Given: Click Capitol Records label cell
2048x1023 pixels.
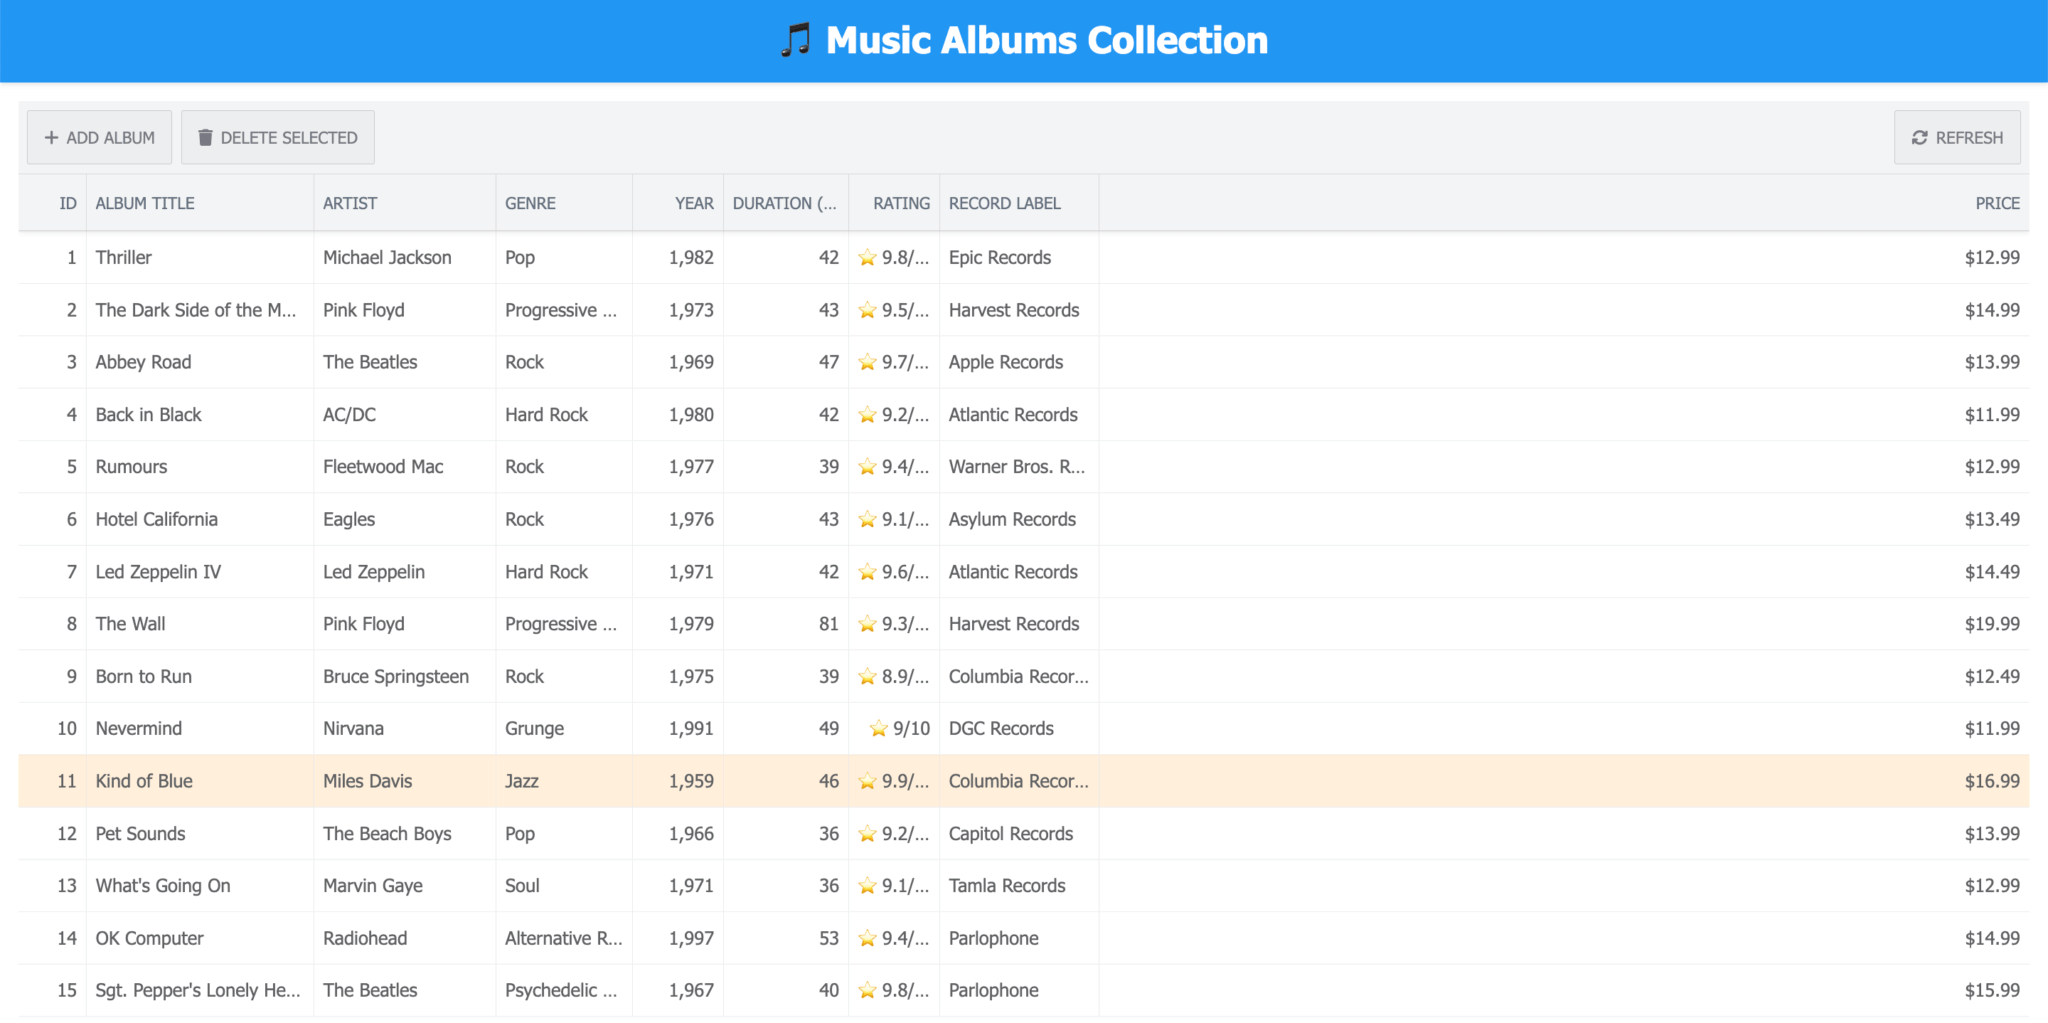Looking at the screenshot, I should [1019, 834].
